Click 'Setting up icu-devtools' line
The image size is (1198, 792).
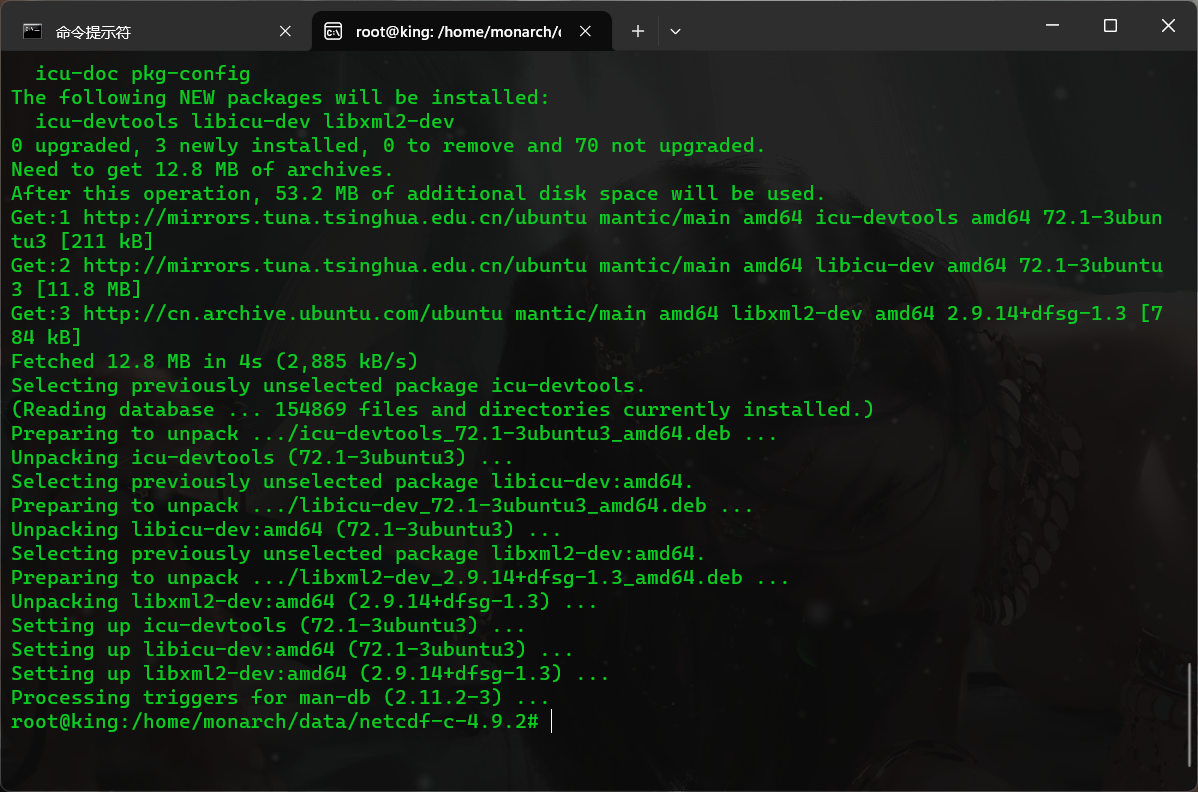tap(267, 626)
